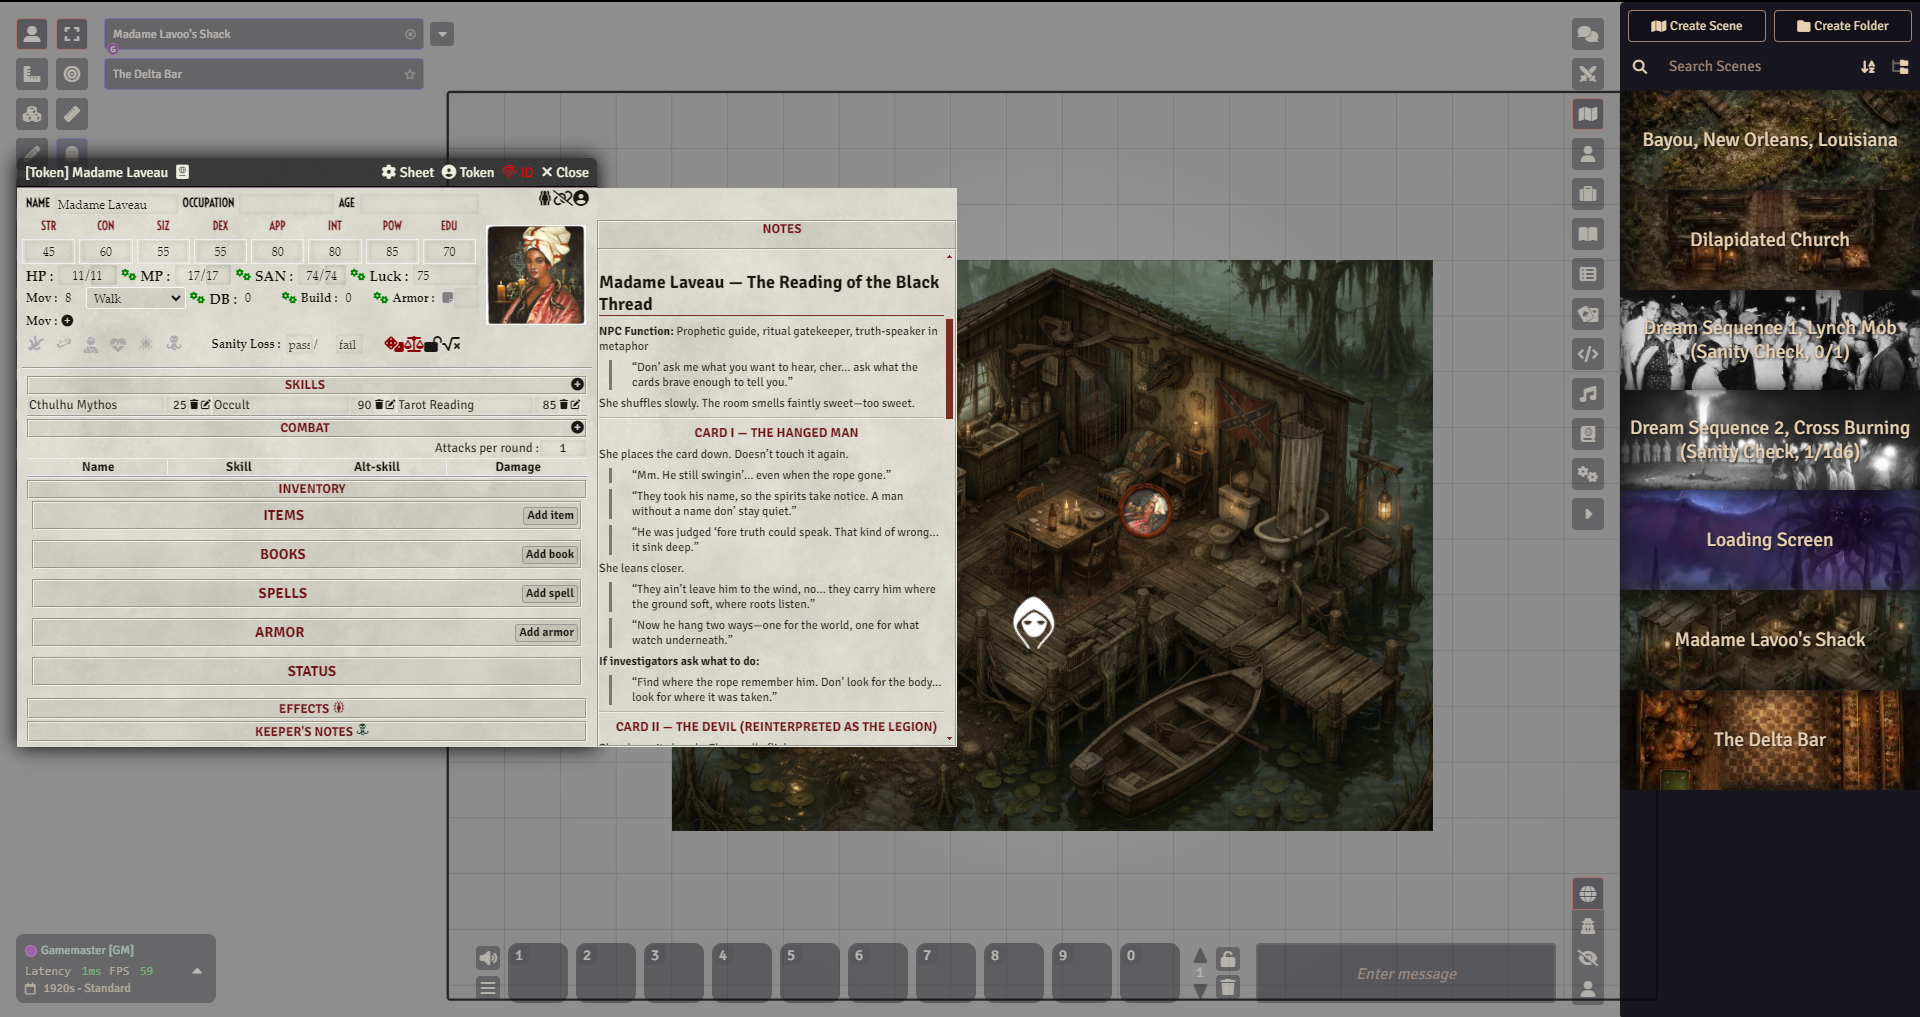Click the Create Scene button
This screenshot has width=1920, height=1017.
(x=1696, y=26)
